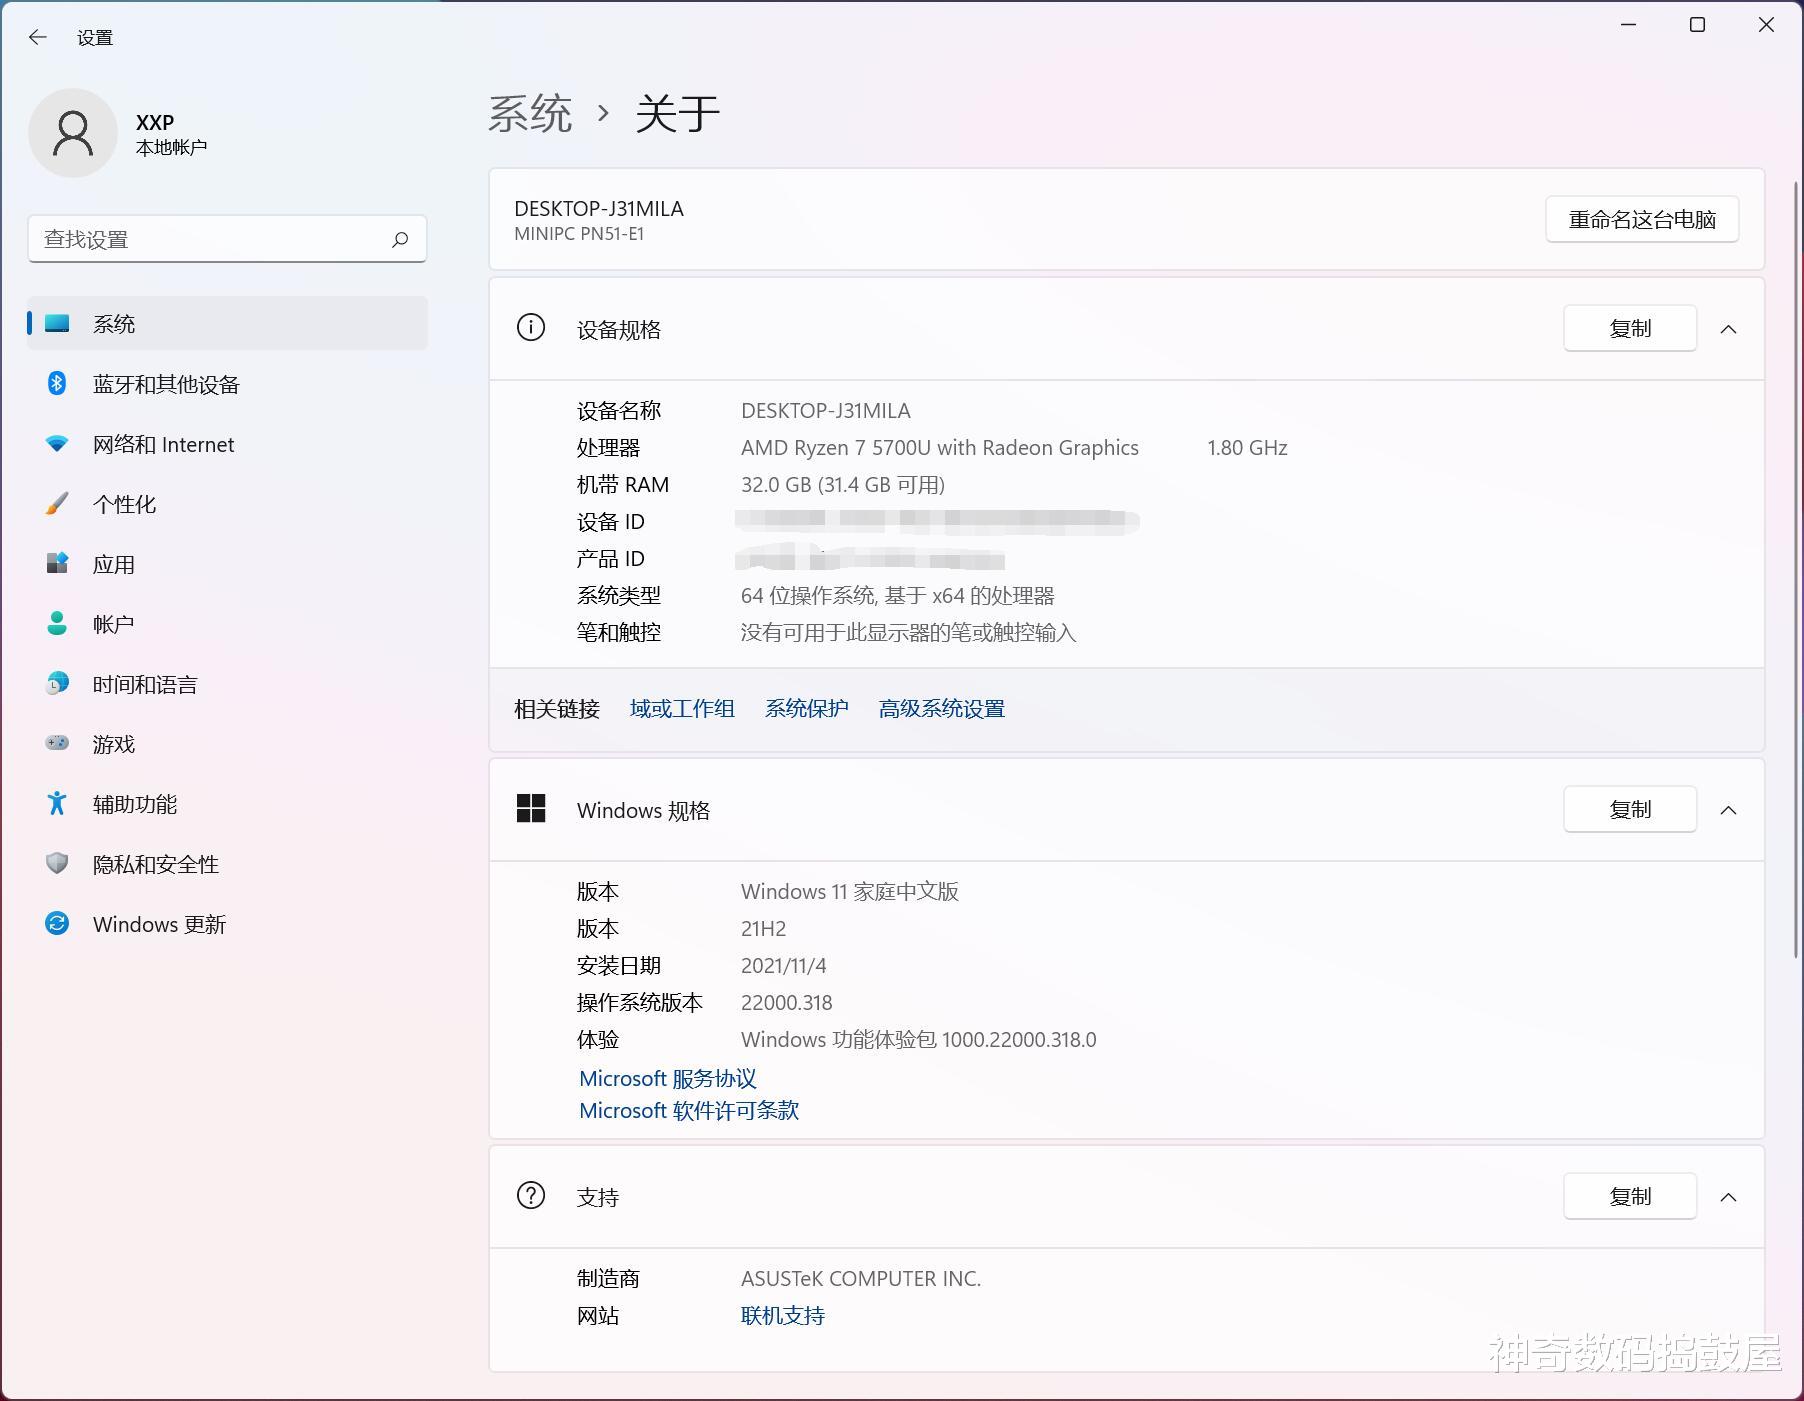Screen dimensions: 1804x1401
Task: Click the XXP 本地帐户 profile name
Action: [171, 134]
